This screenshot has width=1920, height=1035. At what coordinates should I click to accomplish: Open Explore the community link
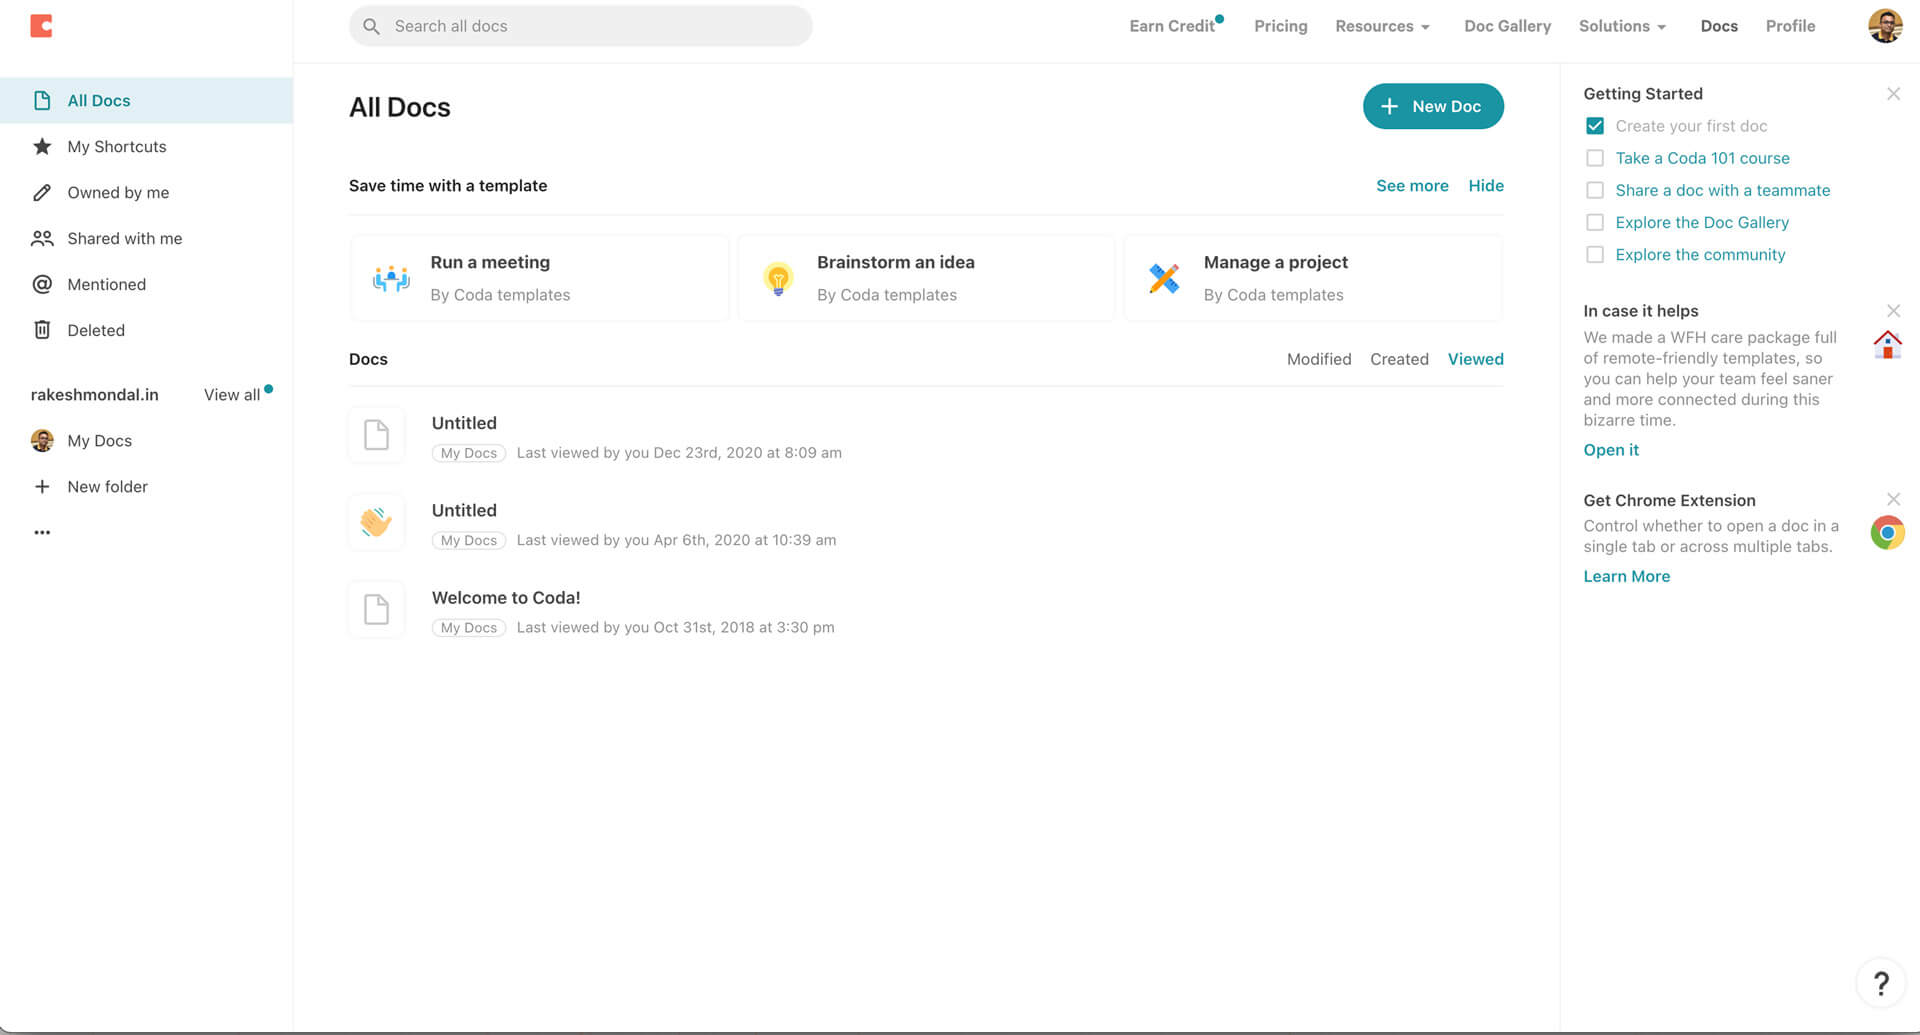(1700, 254)
